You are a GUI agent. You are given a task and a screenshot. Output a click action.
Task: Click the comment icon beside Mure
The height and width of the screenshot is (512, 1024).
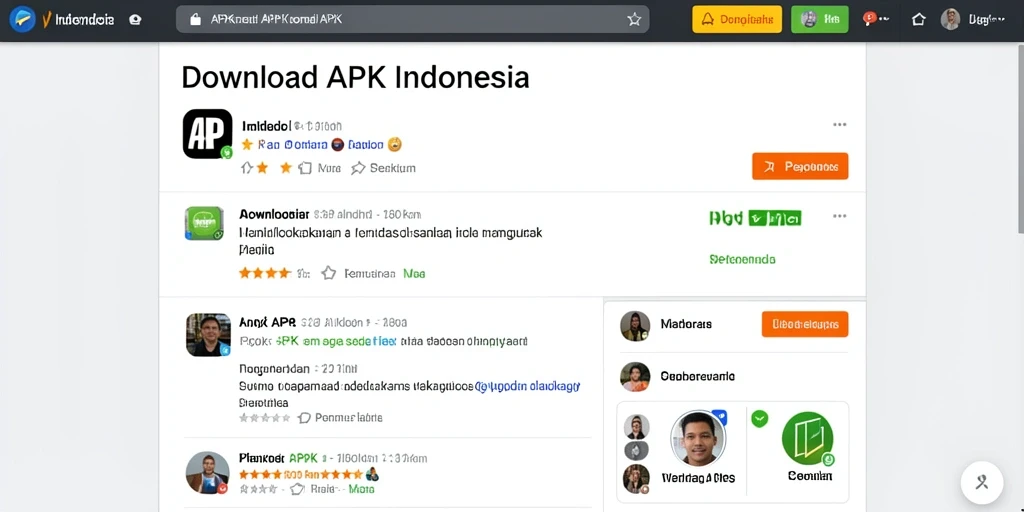[x=305, y=168]
